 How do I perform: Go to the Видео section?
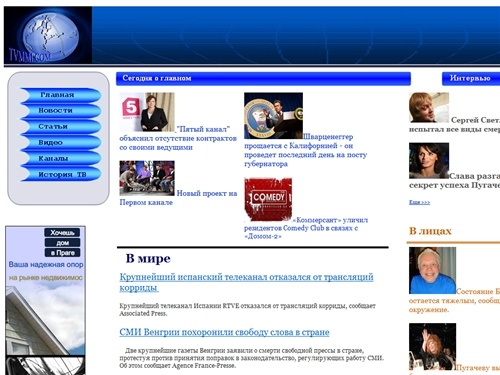60,143
